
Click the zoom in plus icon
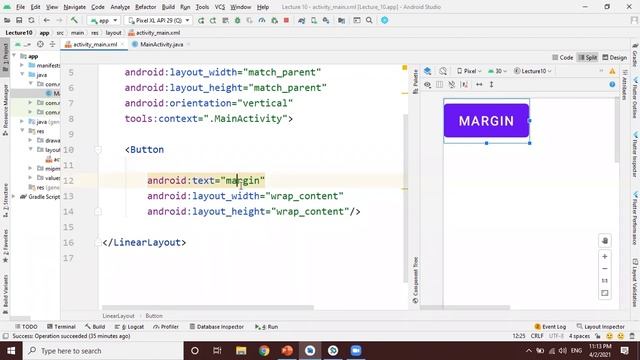click(605, 256)
